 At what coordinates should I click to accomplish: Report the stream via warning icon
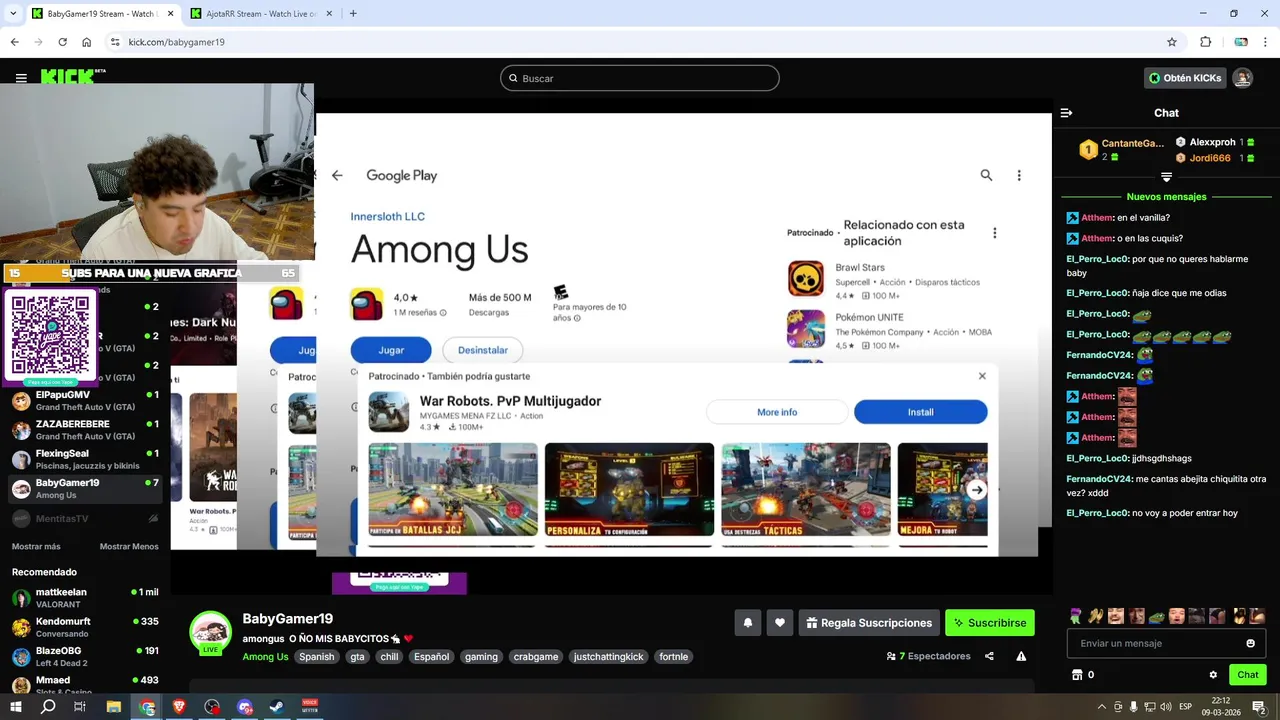1021,656
